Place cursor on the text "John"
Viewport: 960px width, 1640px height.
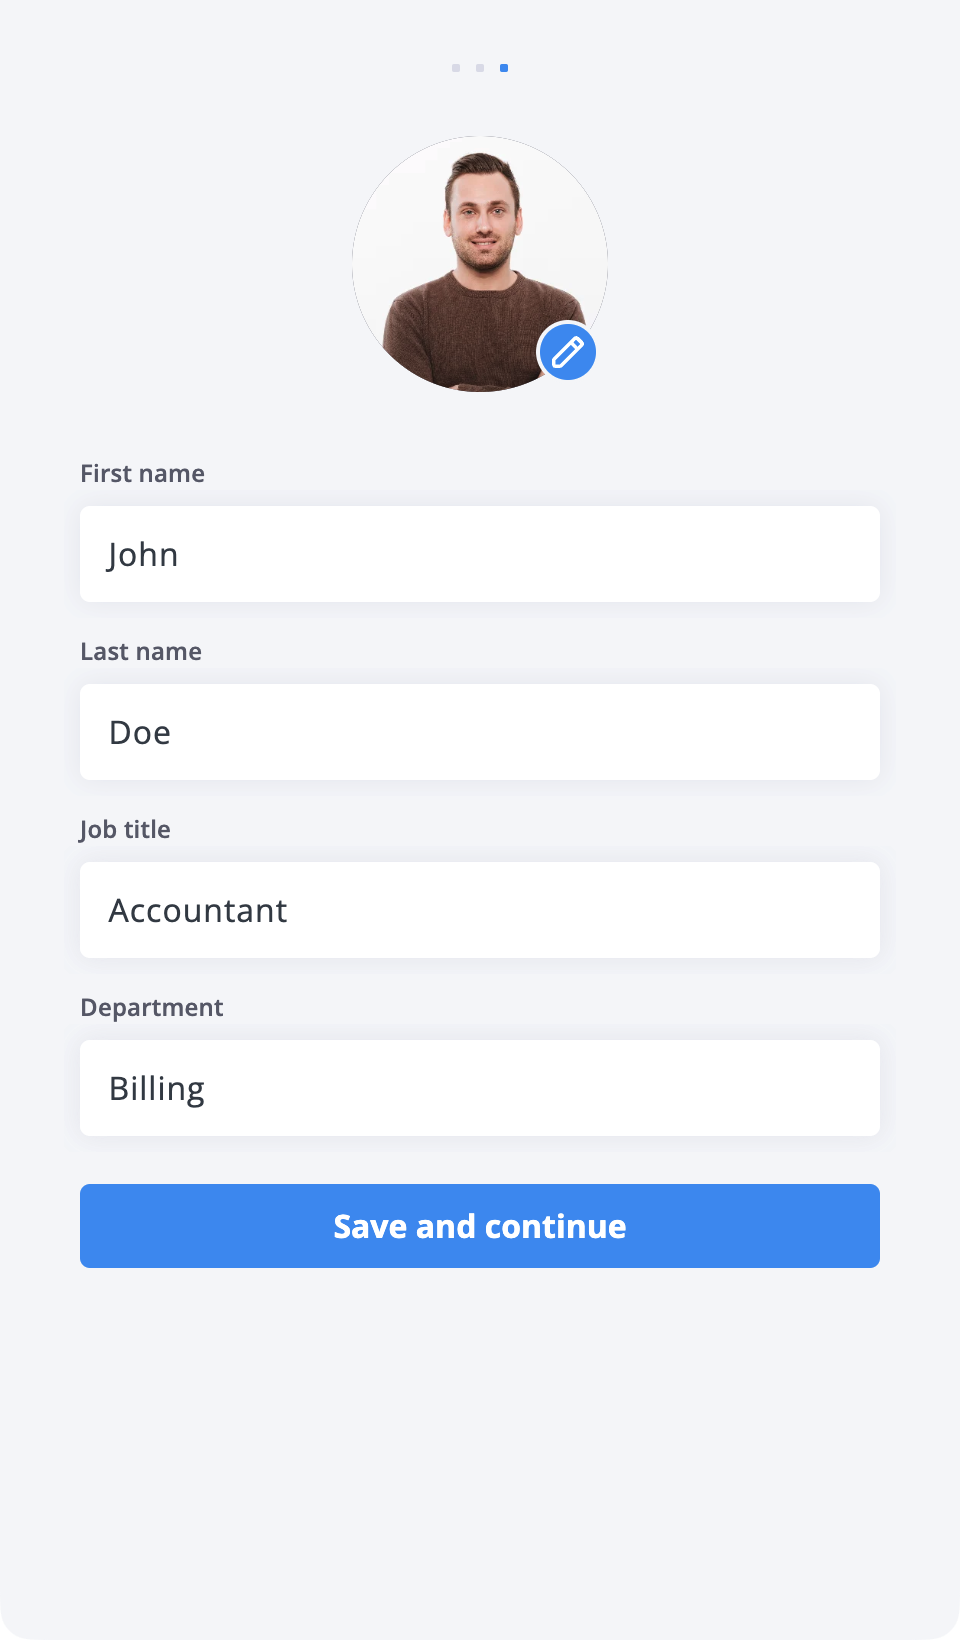(x=143, y=555)
